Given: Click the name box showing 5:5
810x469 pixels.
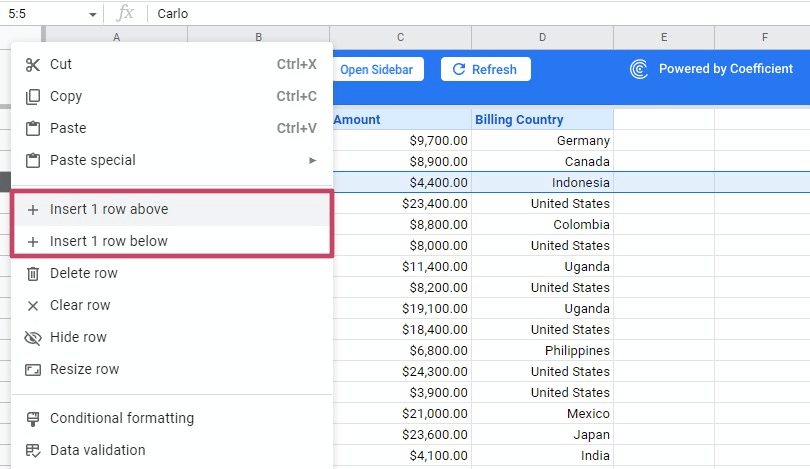Looking at the screenshot, I should point(51,13).
